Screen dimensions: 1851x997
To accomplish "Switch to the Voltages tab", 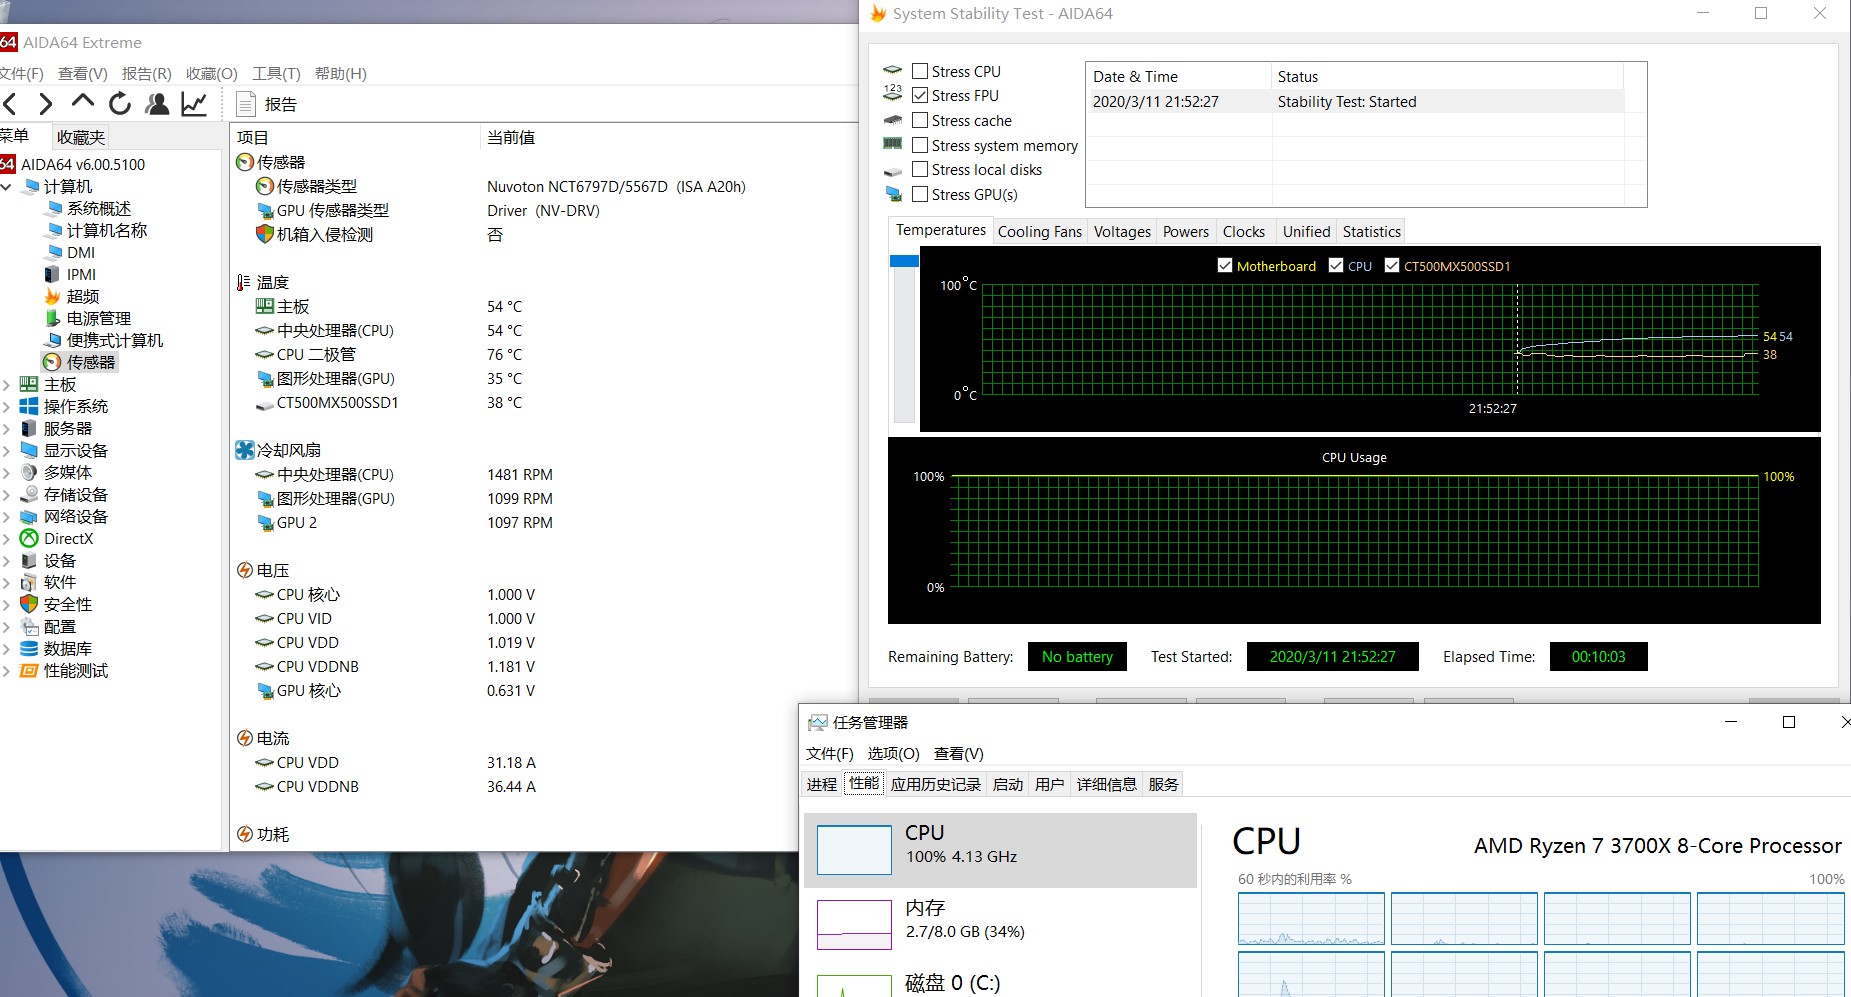I will pyautogui.click(x=1122, y=231).
